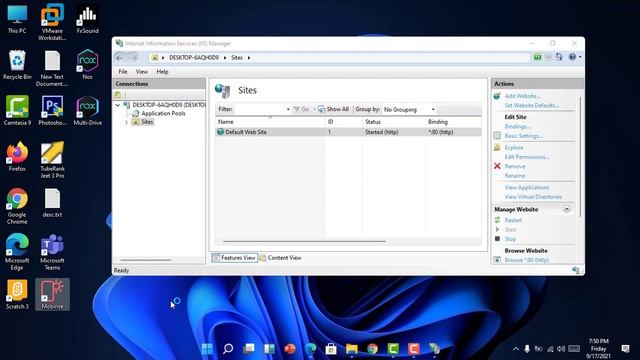Click the IIS Manager forward navigation arrow

click(x=134, y=58)
